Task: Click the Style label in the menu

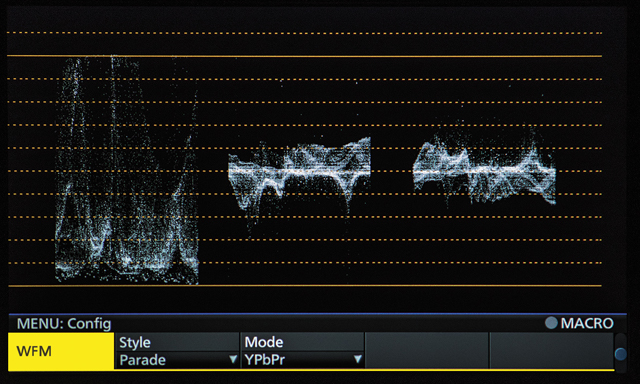Action: click(x=135, y=342)
